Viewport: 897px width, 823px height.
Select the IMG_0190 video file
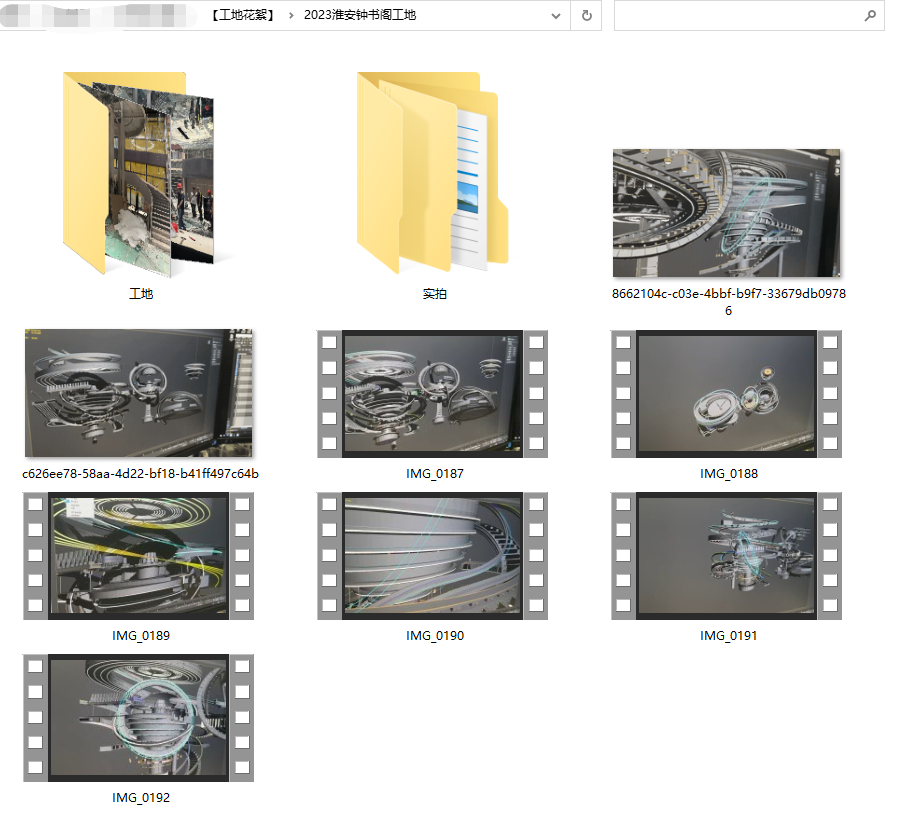[x=433, y=556]
